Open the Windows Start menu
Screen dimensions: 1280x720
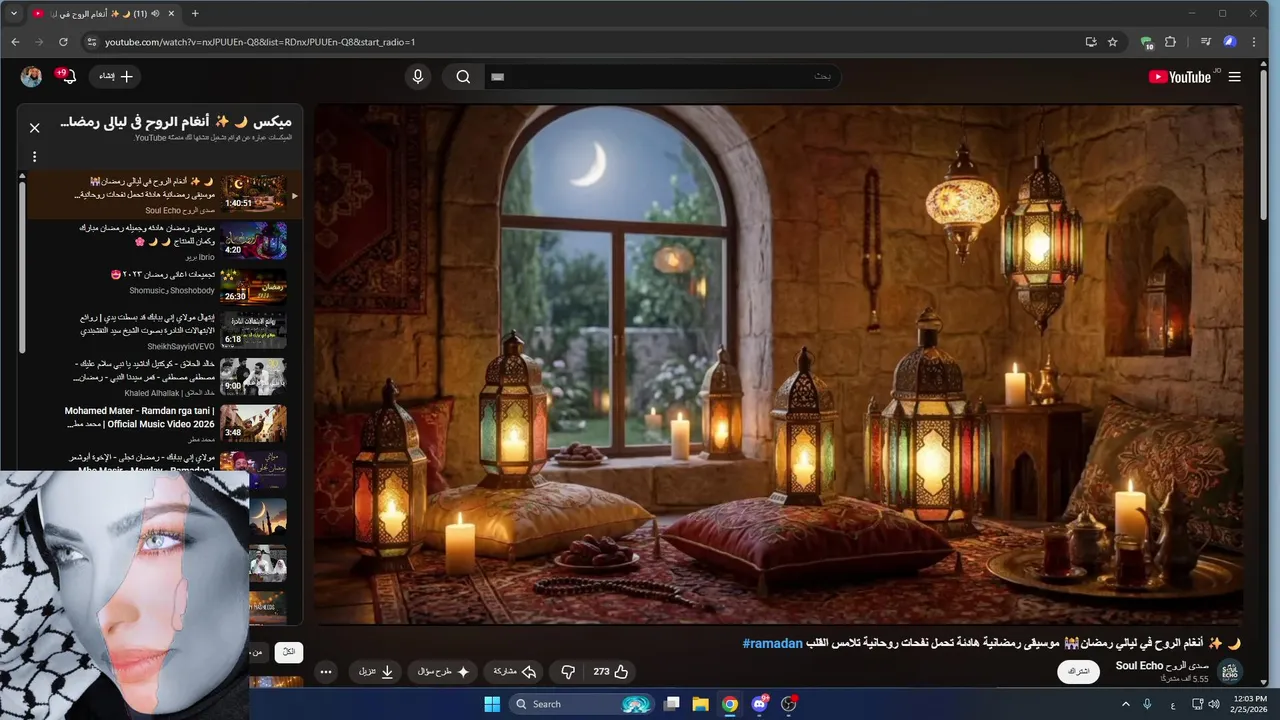point(492,704)
